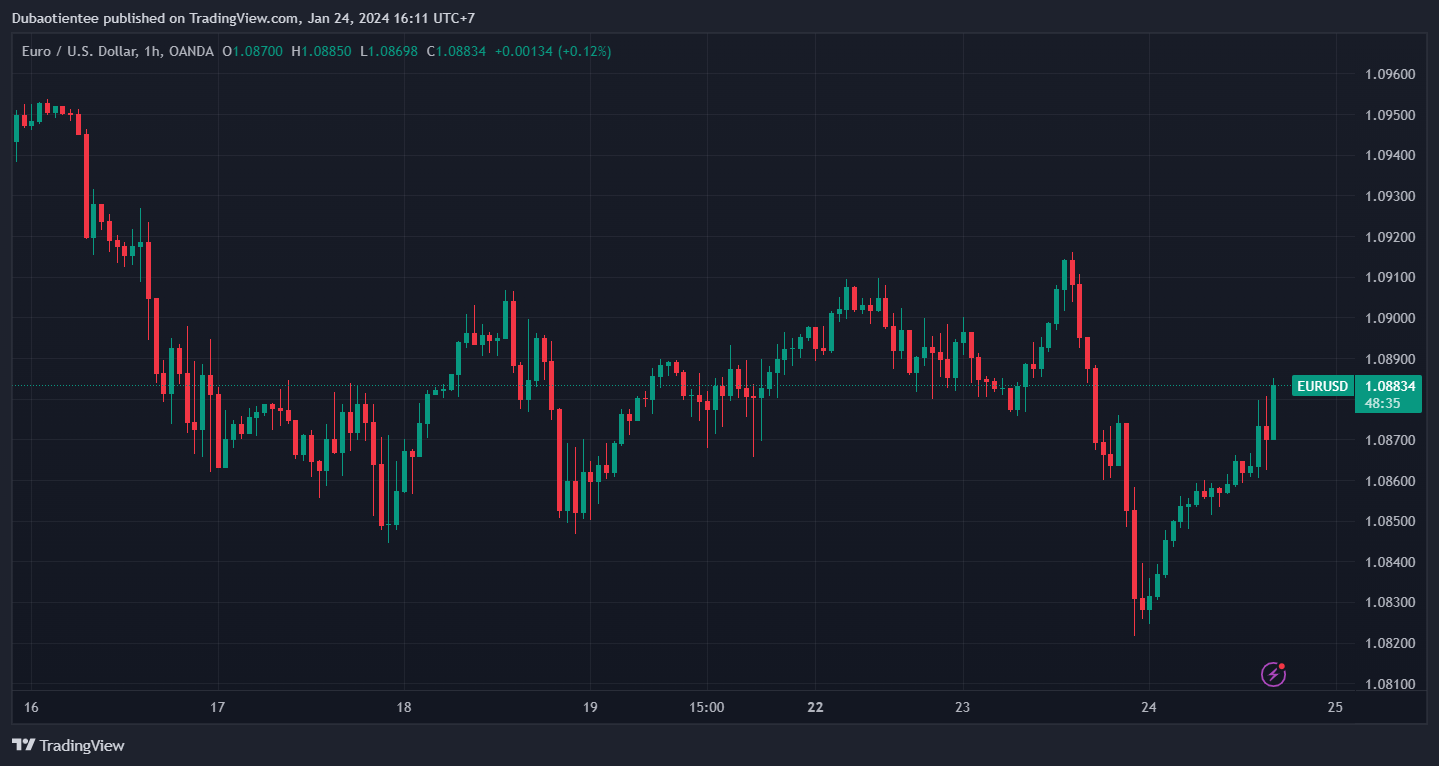The width and height of the screenshot is (1439, 766).
Task: Select the 1.09000 level on price axis
Action: (x=1391, y=318)
